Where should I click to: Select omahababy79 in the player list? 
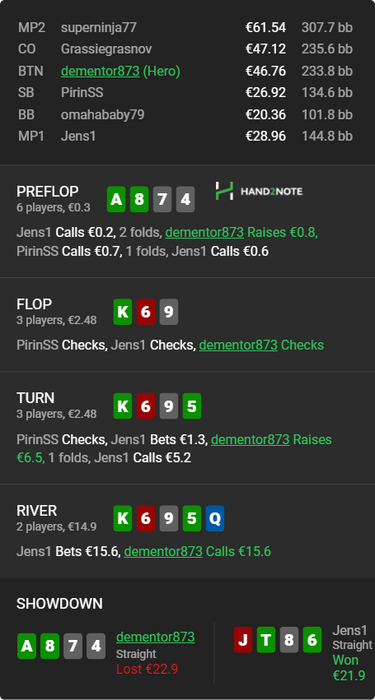pyautogui.click(x=103, y=115)
